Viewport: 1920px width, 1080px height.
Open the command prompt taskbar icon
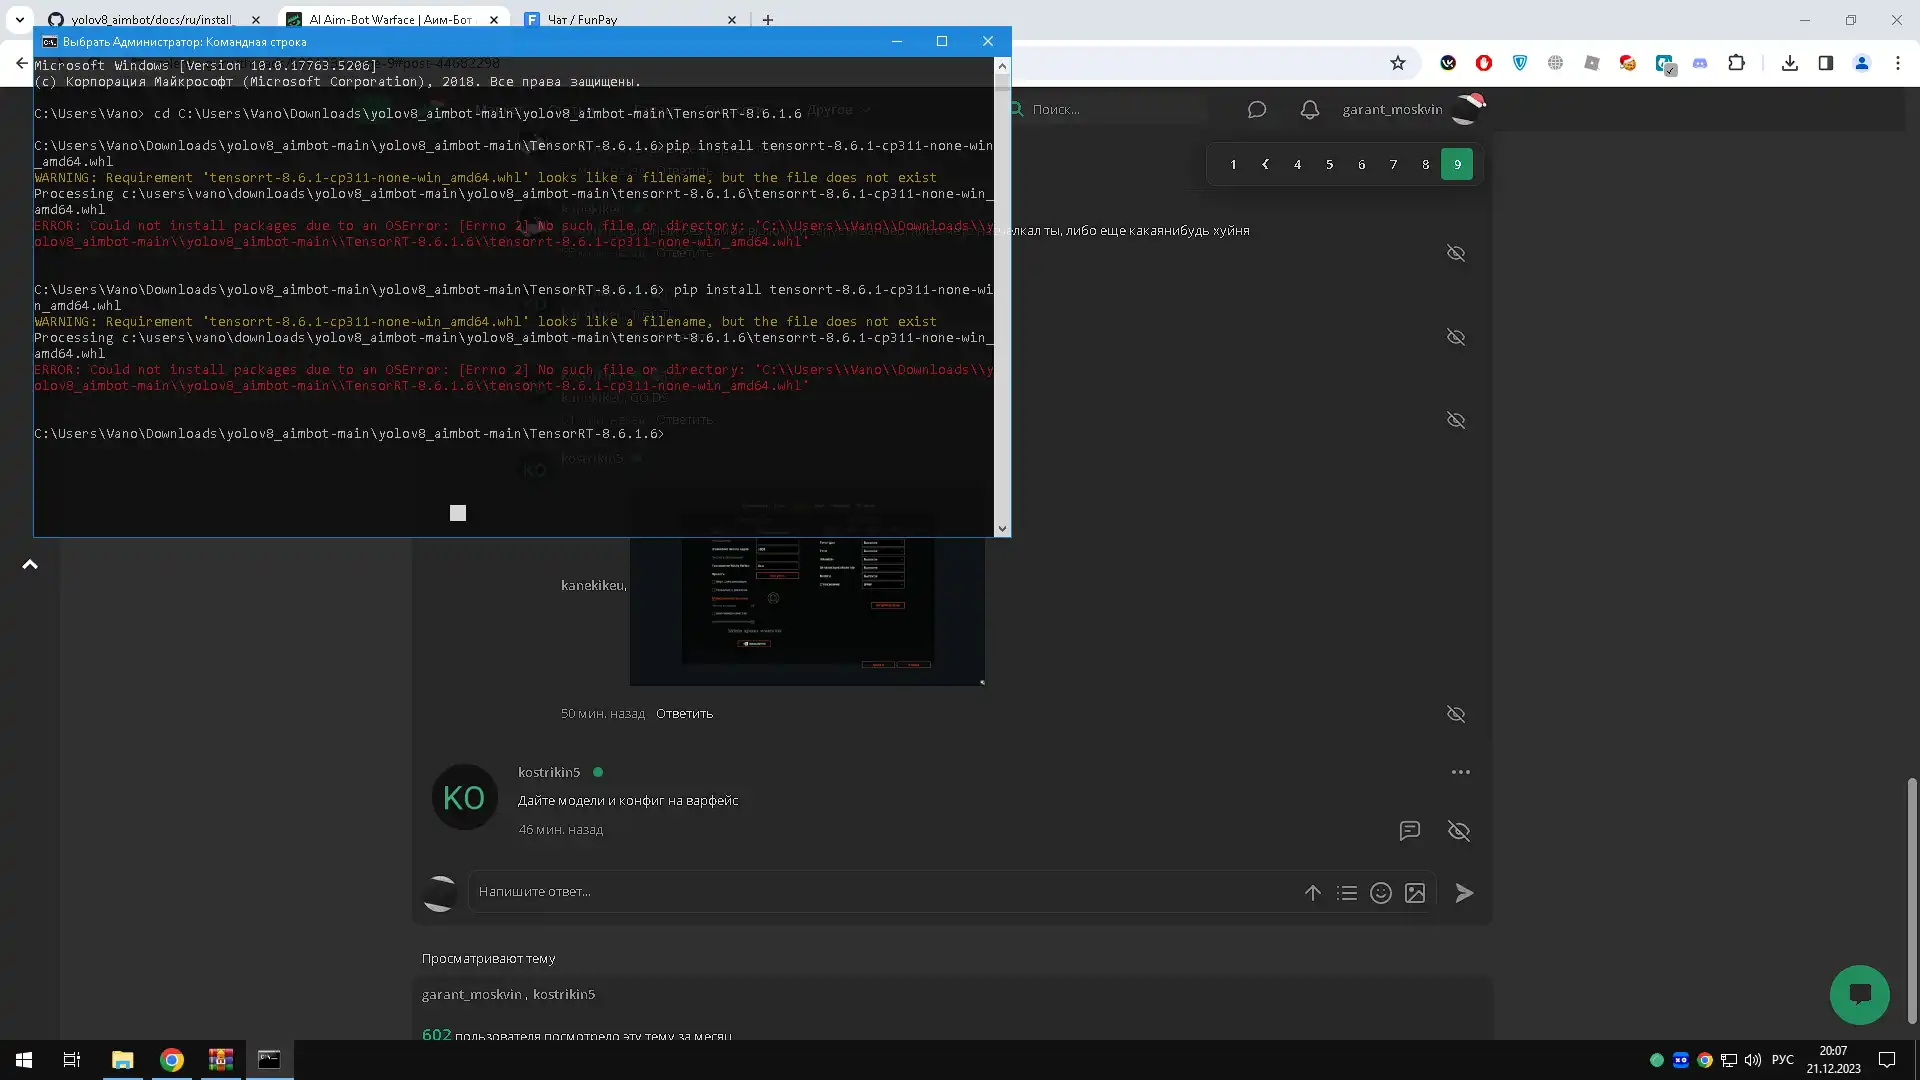269,1060
